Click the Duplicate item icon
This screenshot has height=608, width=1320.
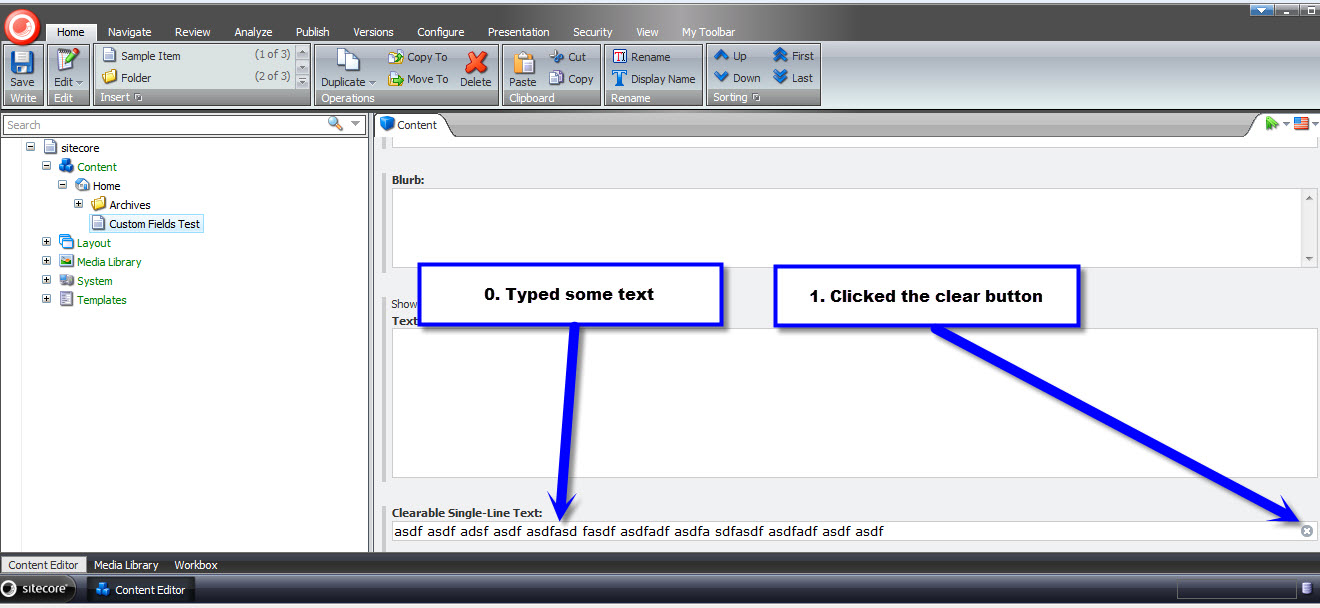pos(348,62)
